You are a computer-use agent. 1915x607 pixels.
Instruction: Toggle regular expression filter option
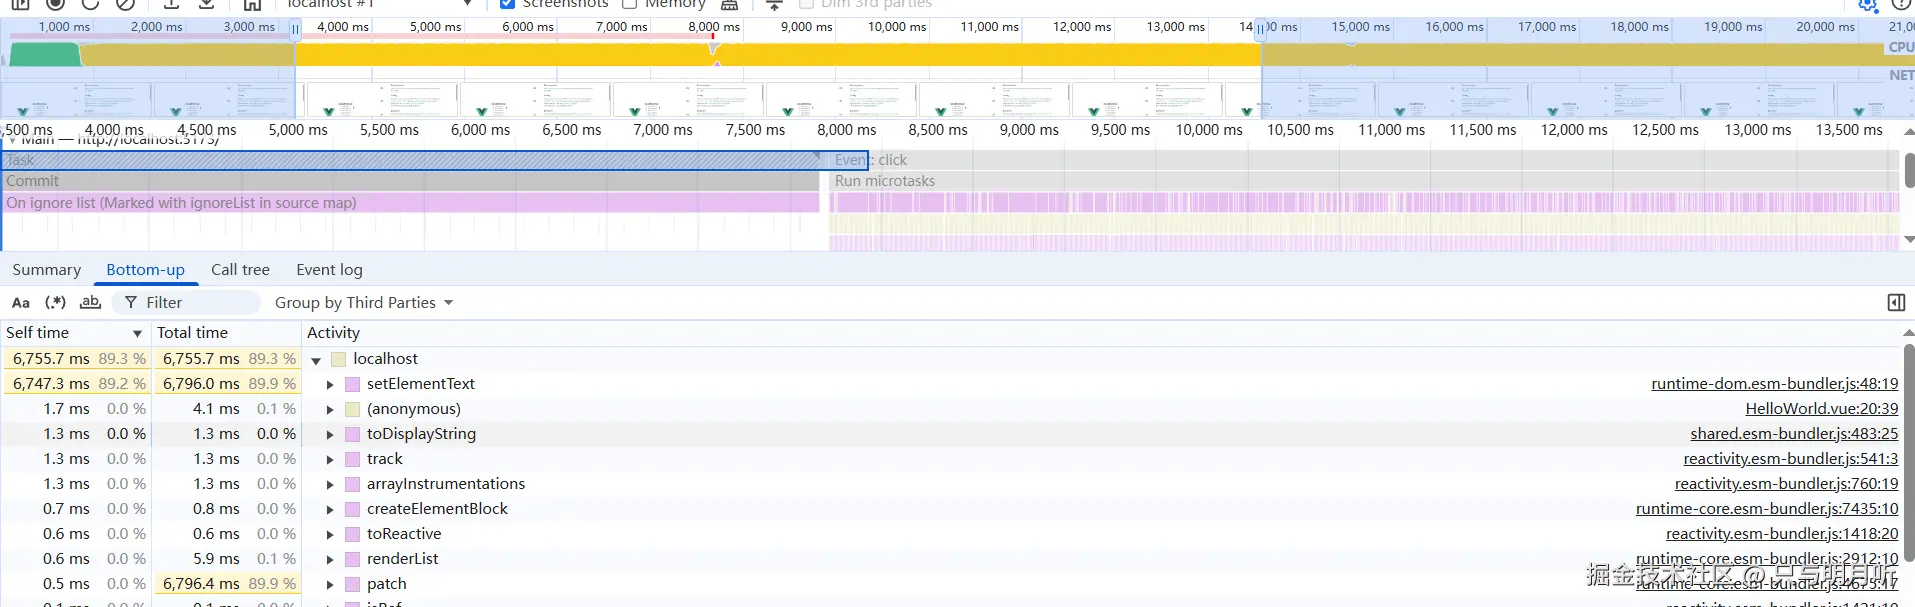55,302
